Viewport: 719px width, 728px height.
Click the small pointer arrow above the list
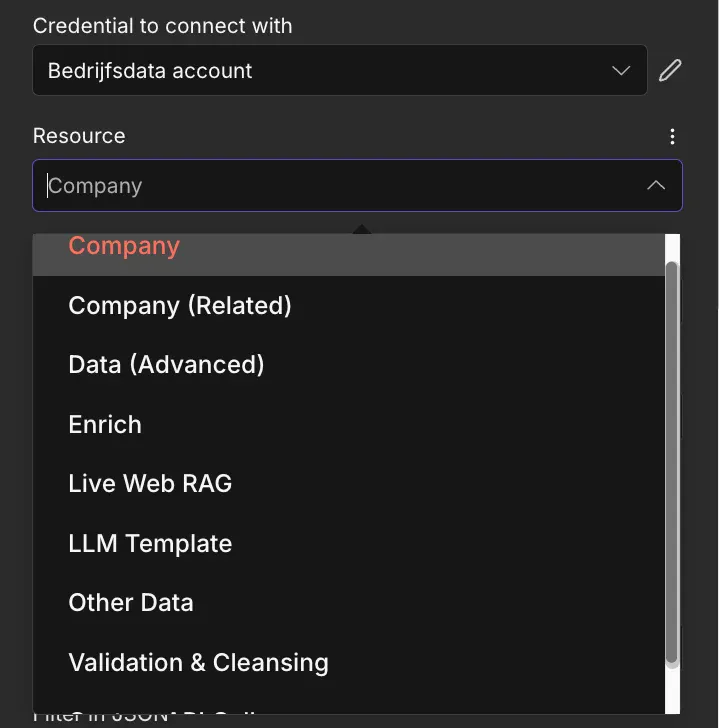click(x=361, y=229)
